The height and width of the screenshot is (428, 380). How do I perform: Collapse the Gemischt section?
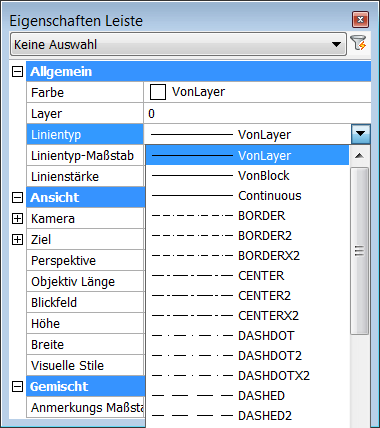click(x=17, y=387)
